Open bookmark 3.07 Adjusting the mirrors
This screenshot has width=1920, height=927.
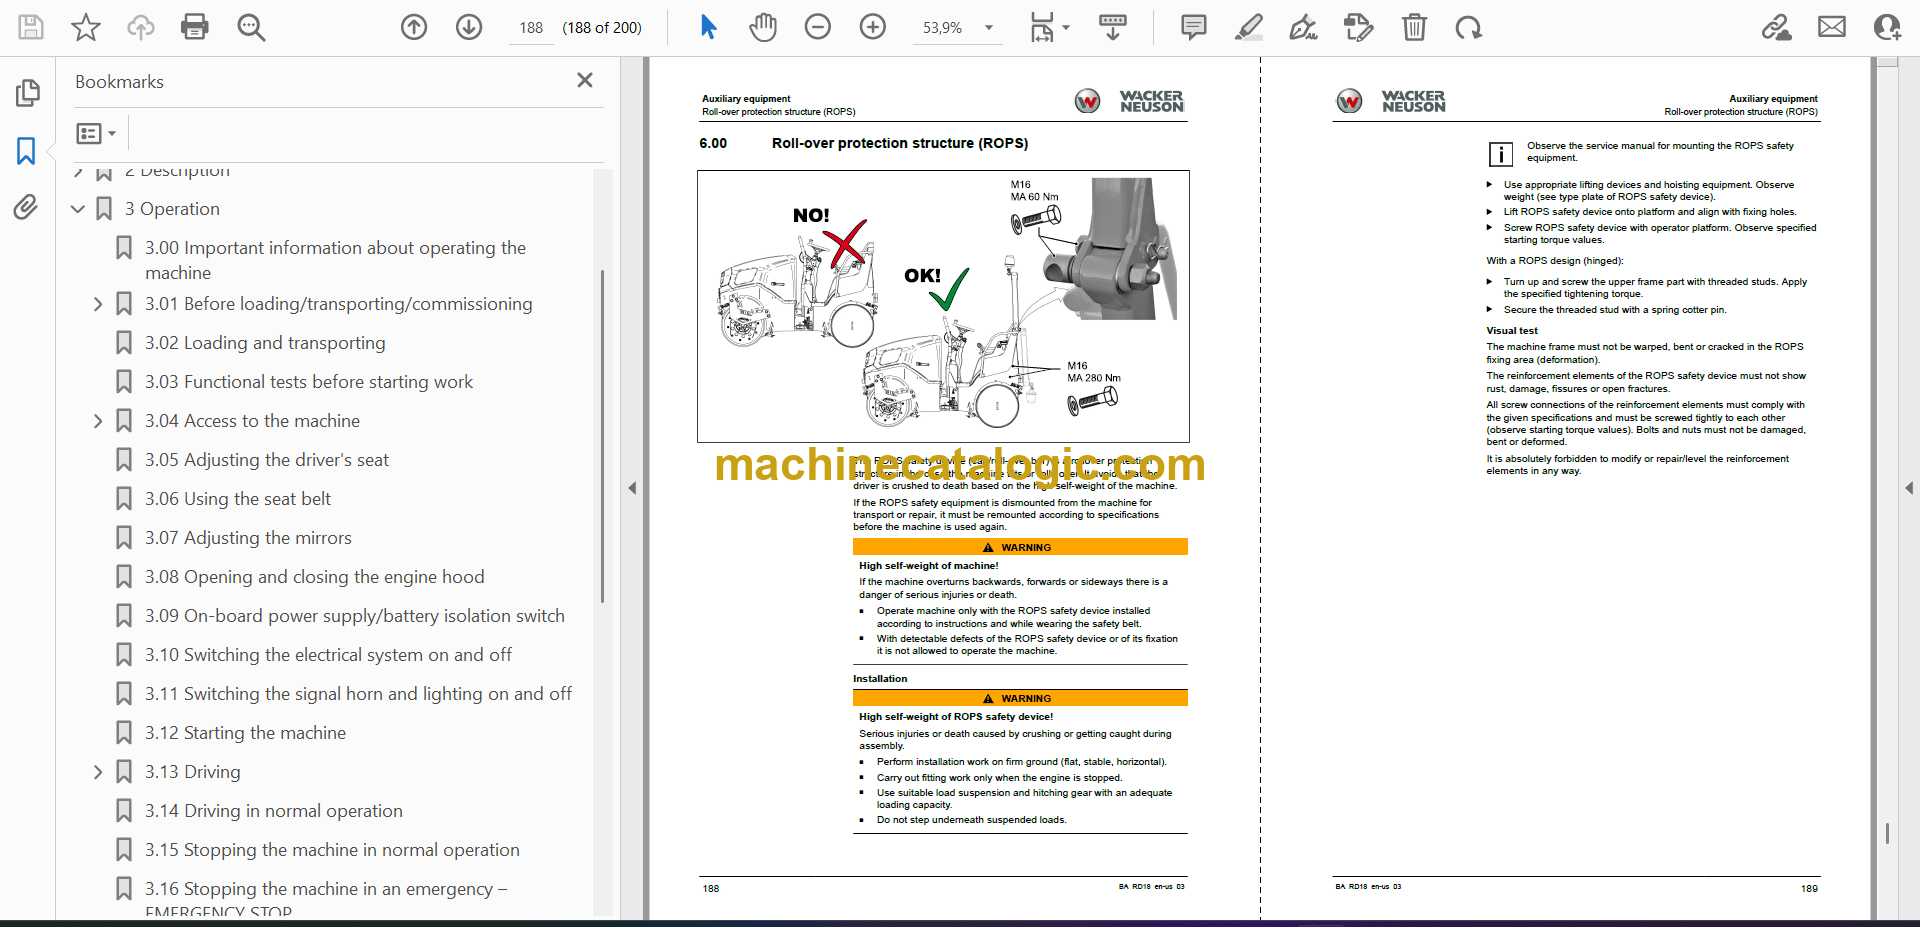click(248, 538)
